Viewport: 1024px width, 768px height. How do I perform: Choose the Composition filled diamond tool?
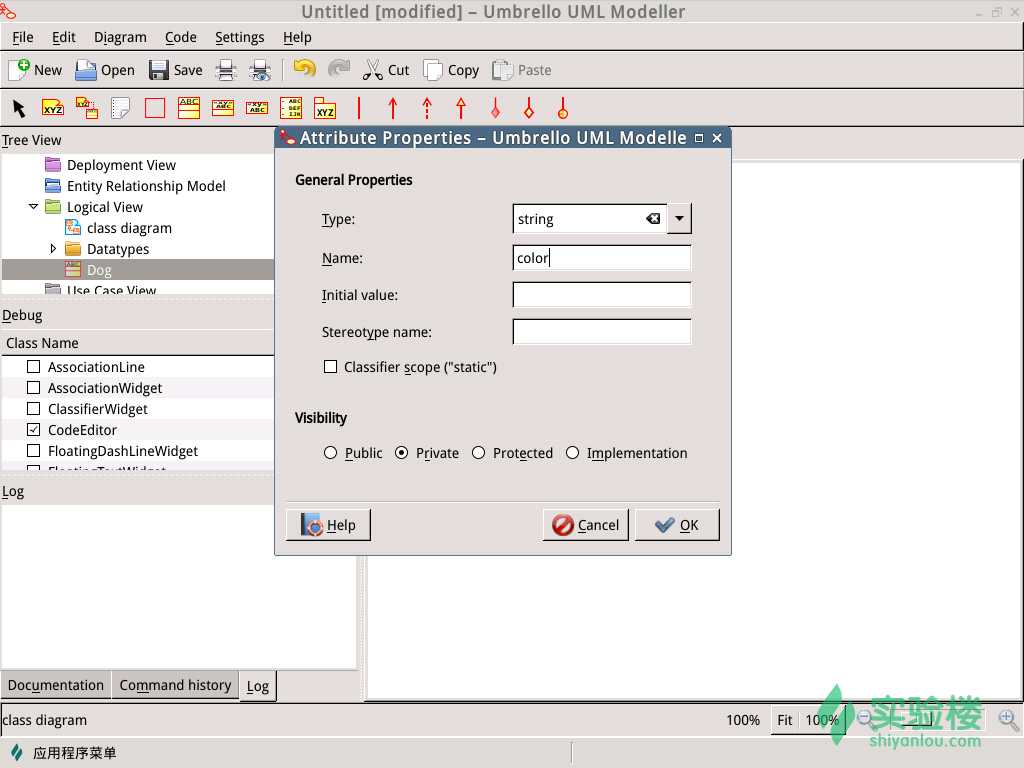495,108
